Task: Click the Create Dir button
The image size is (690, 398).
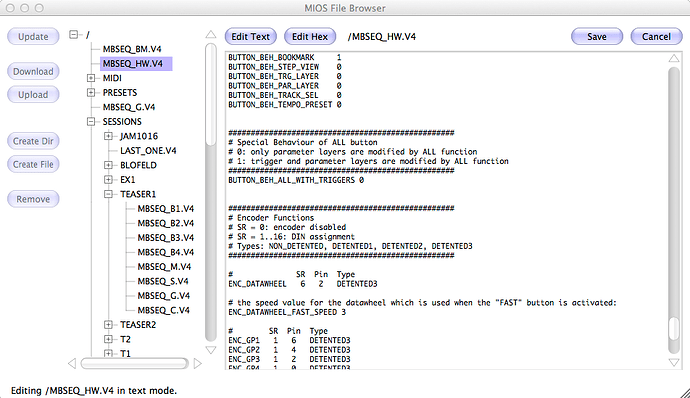Action: tap(33, 141)
